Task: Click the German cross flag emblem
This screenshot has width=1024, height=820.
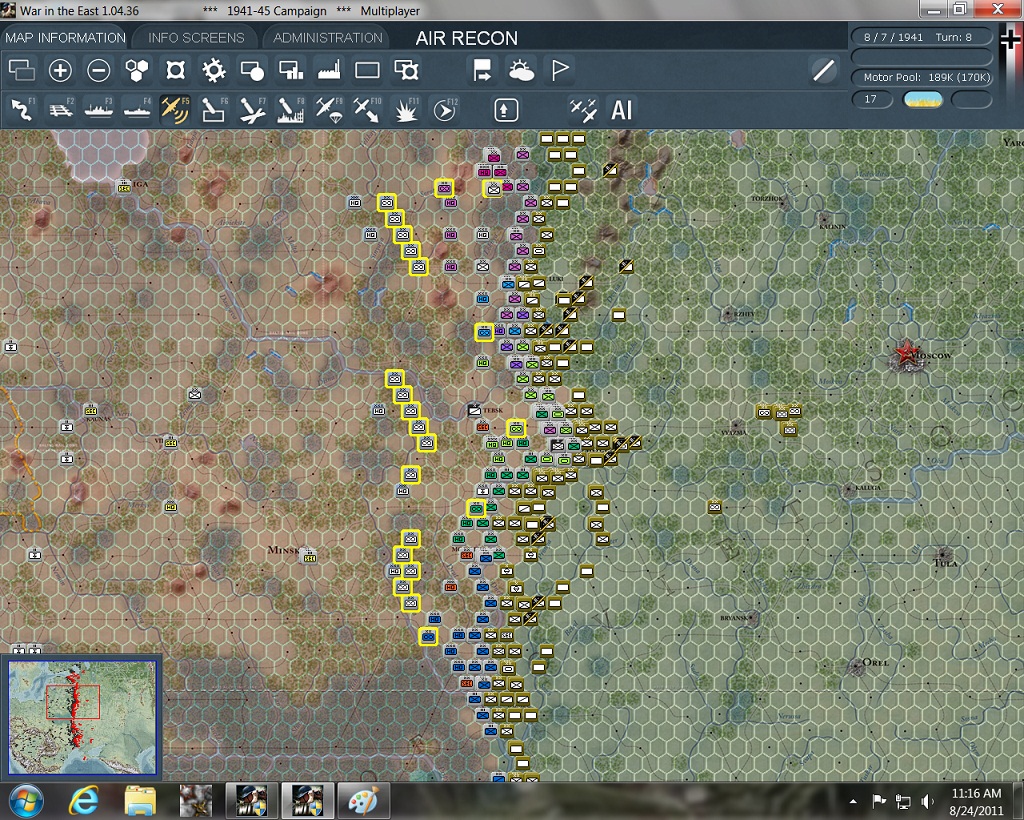Action: pyautogui.click(x=1010, y=41)
